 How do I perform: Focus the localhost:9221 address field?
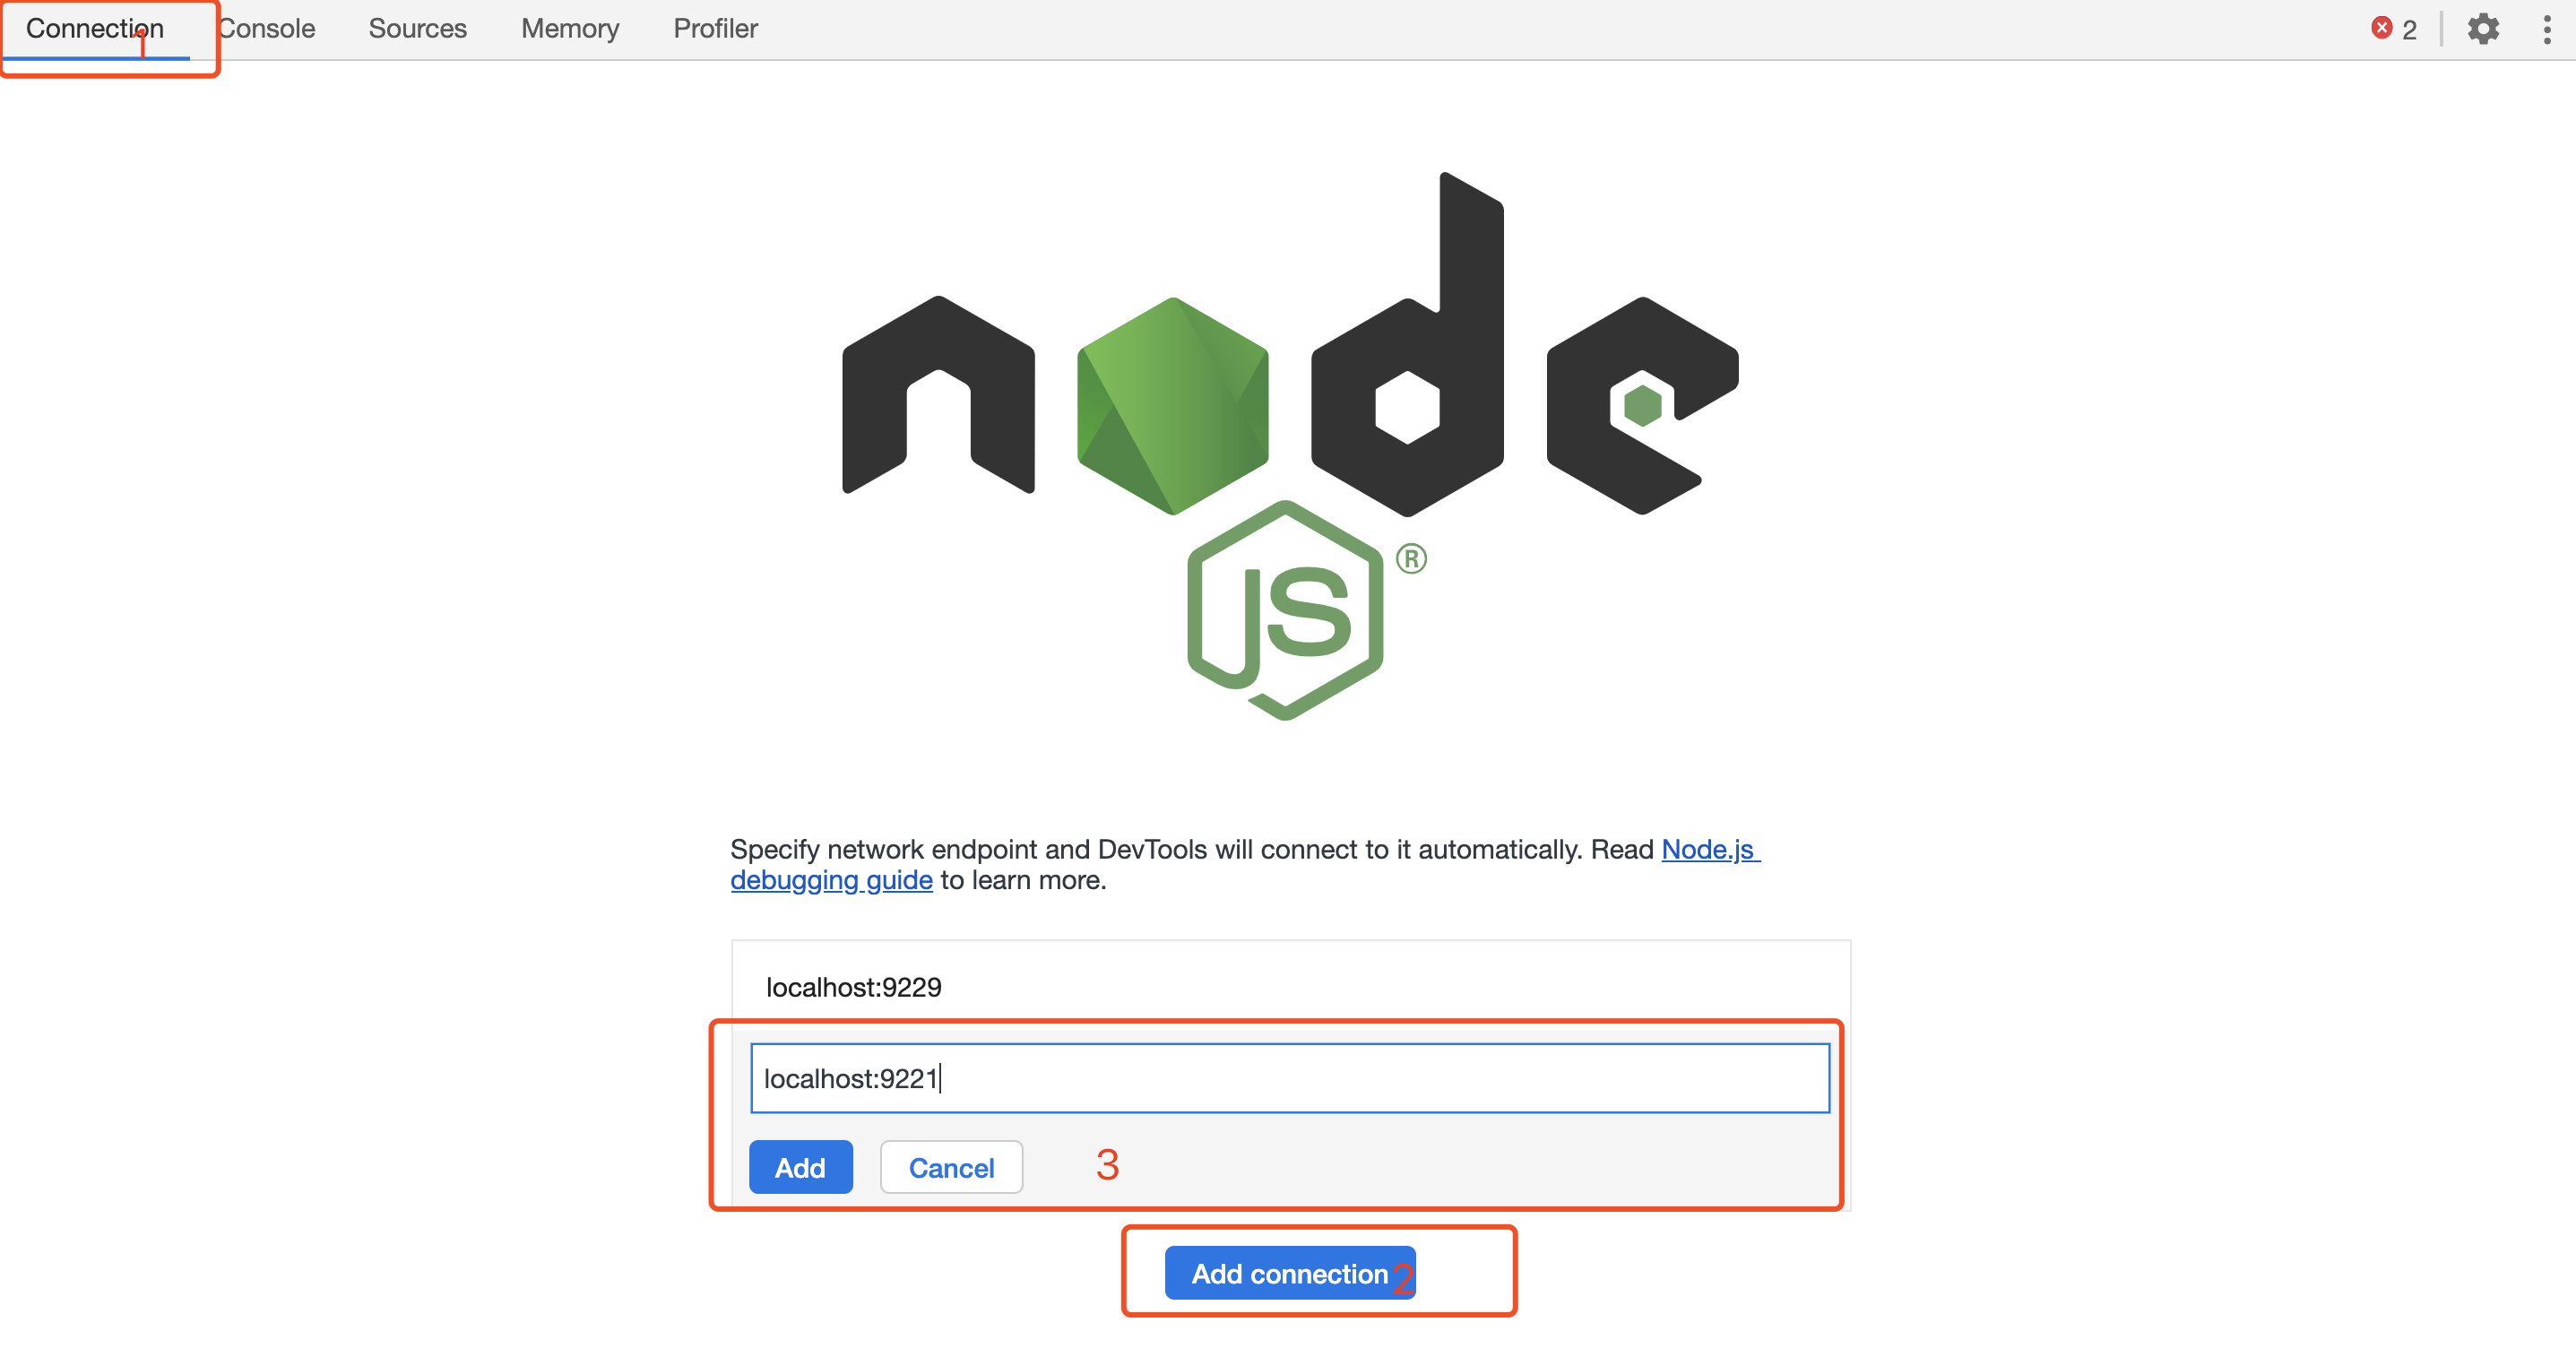(1290, 1078)
